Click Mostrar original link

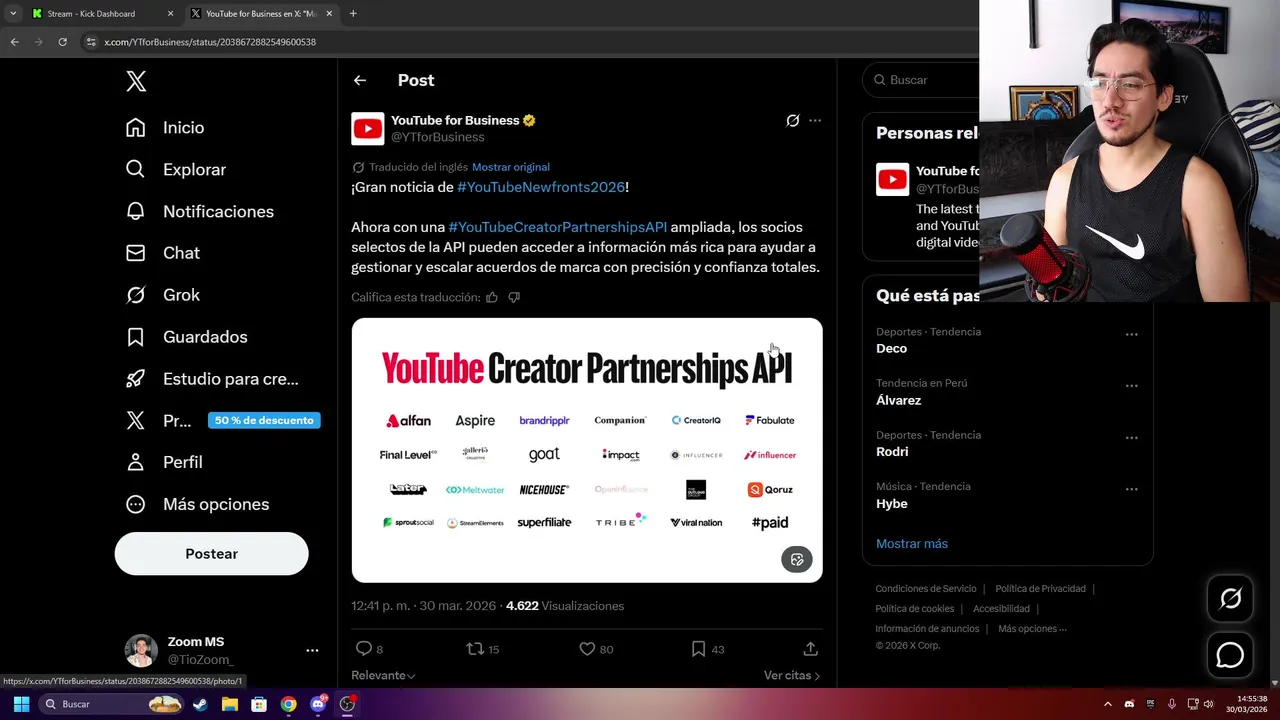(511, 167)
